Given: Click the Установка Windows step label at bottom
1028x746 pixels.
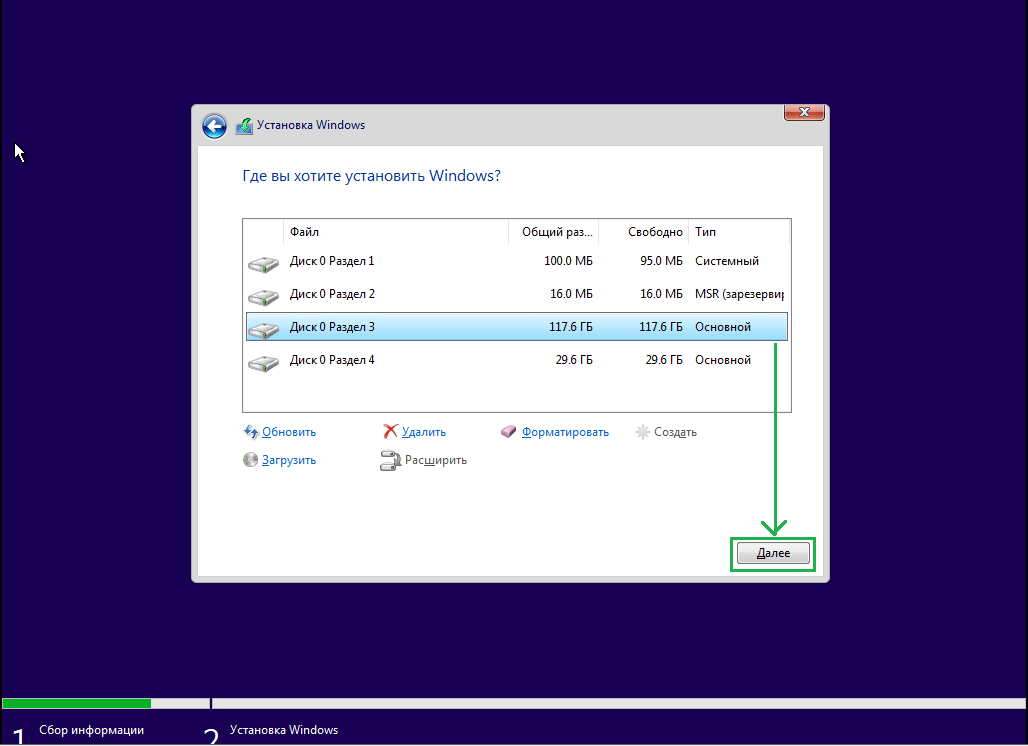Looking at the screenshot, I should 284,730.
